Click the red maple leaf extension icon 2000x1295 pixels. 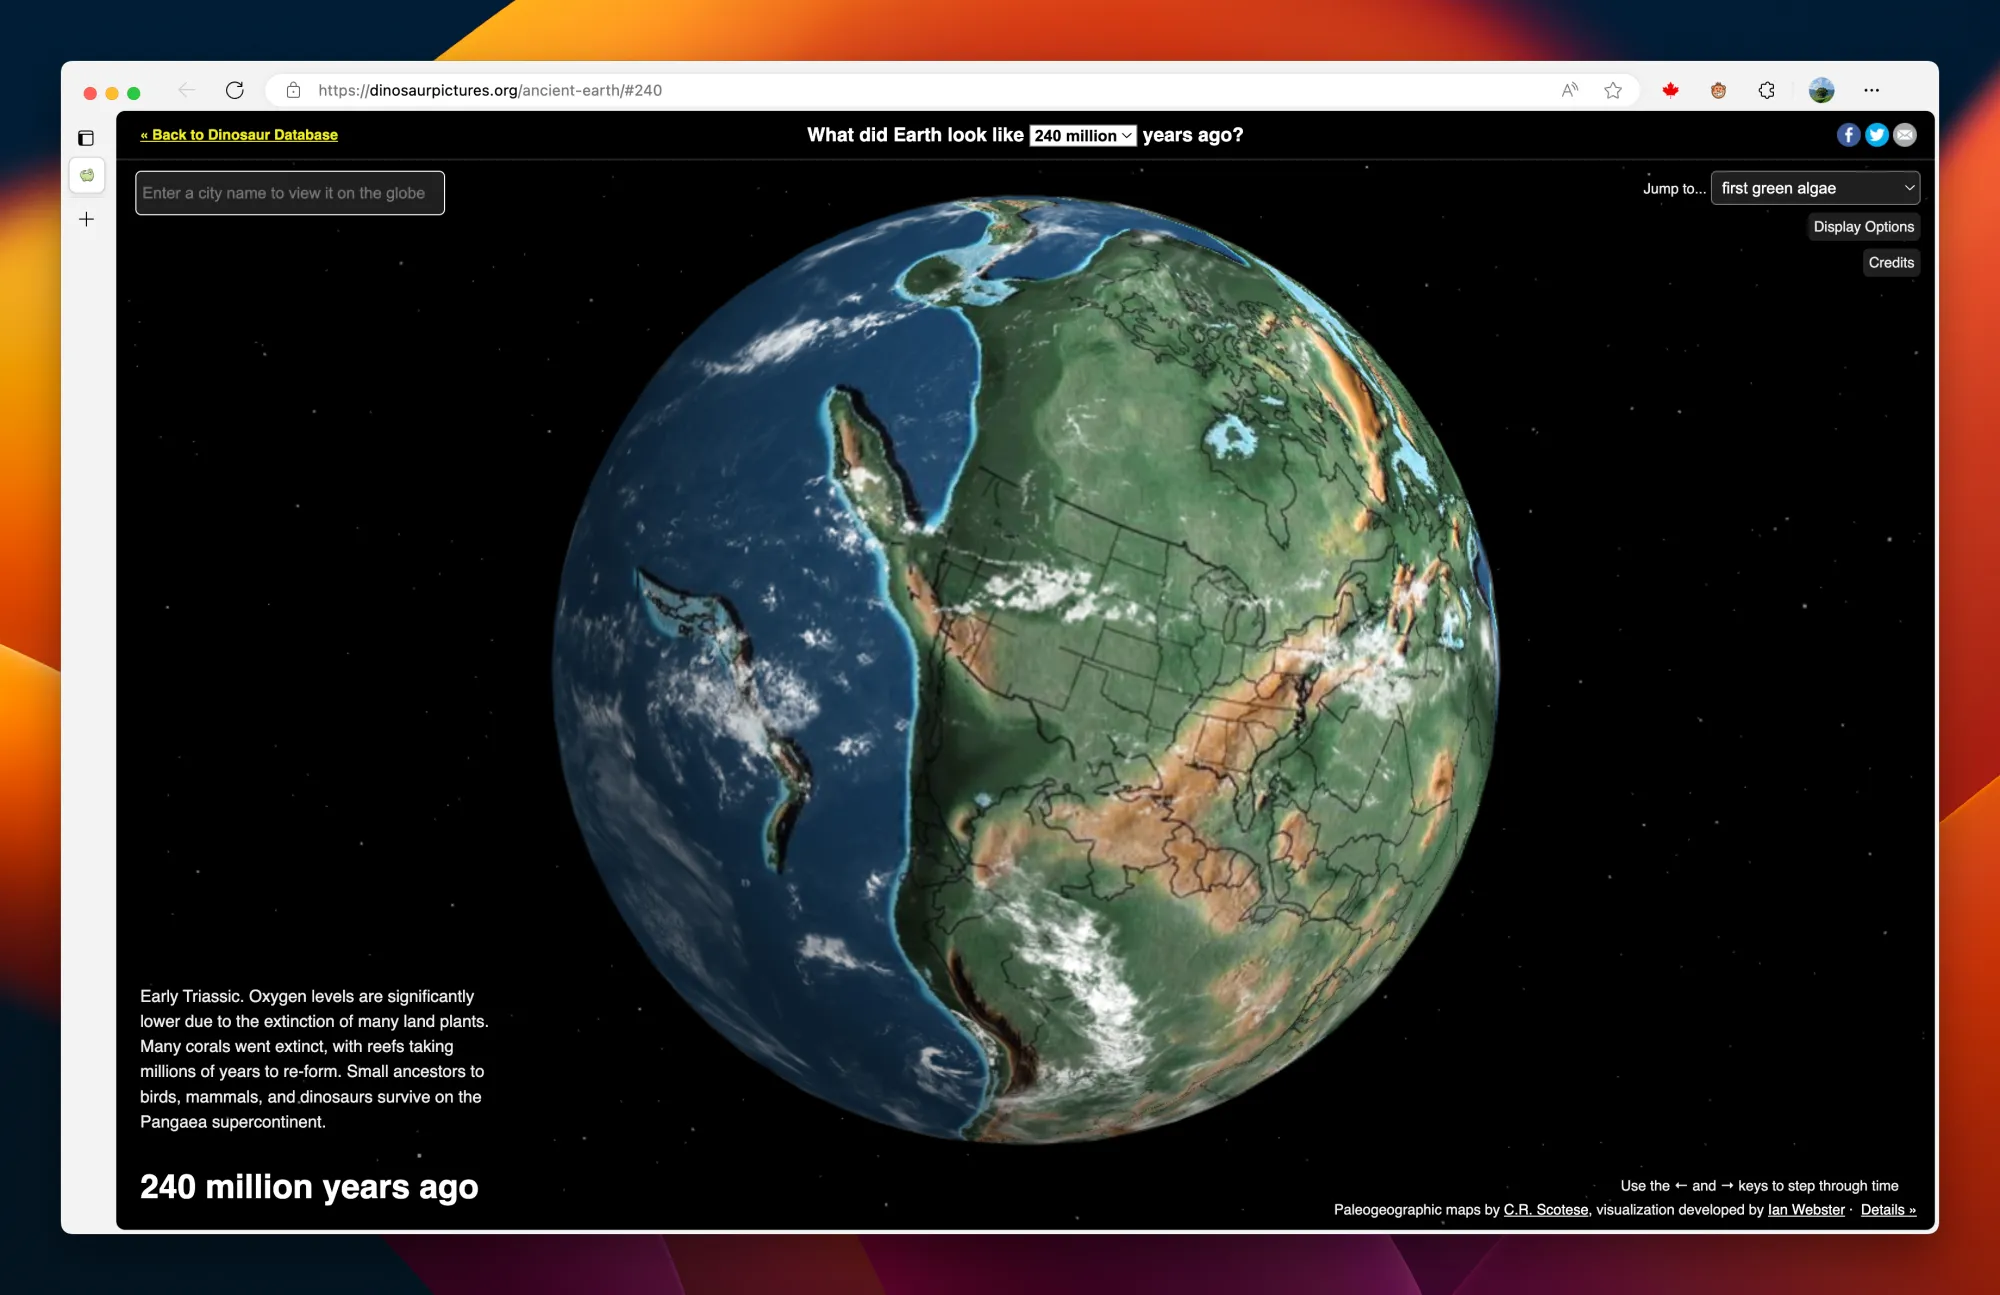[1670, 90]
